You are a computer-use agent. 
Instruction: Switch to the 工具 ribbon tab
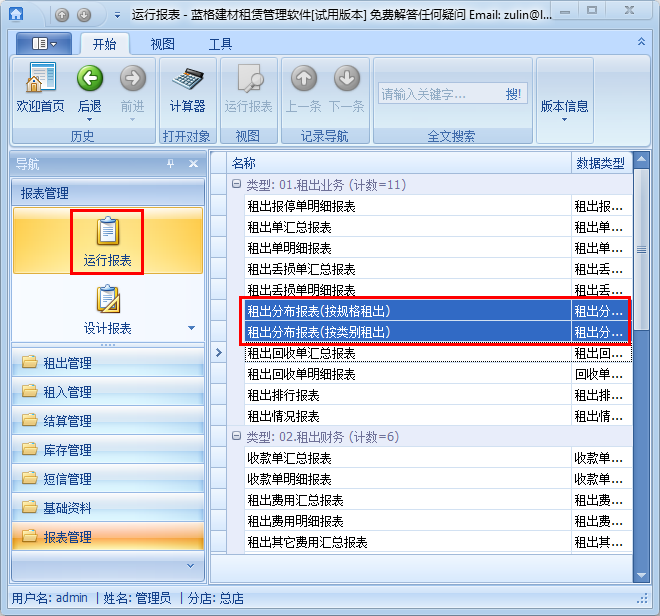[220, 45]
